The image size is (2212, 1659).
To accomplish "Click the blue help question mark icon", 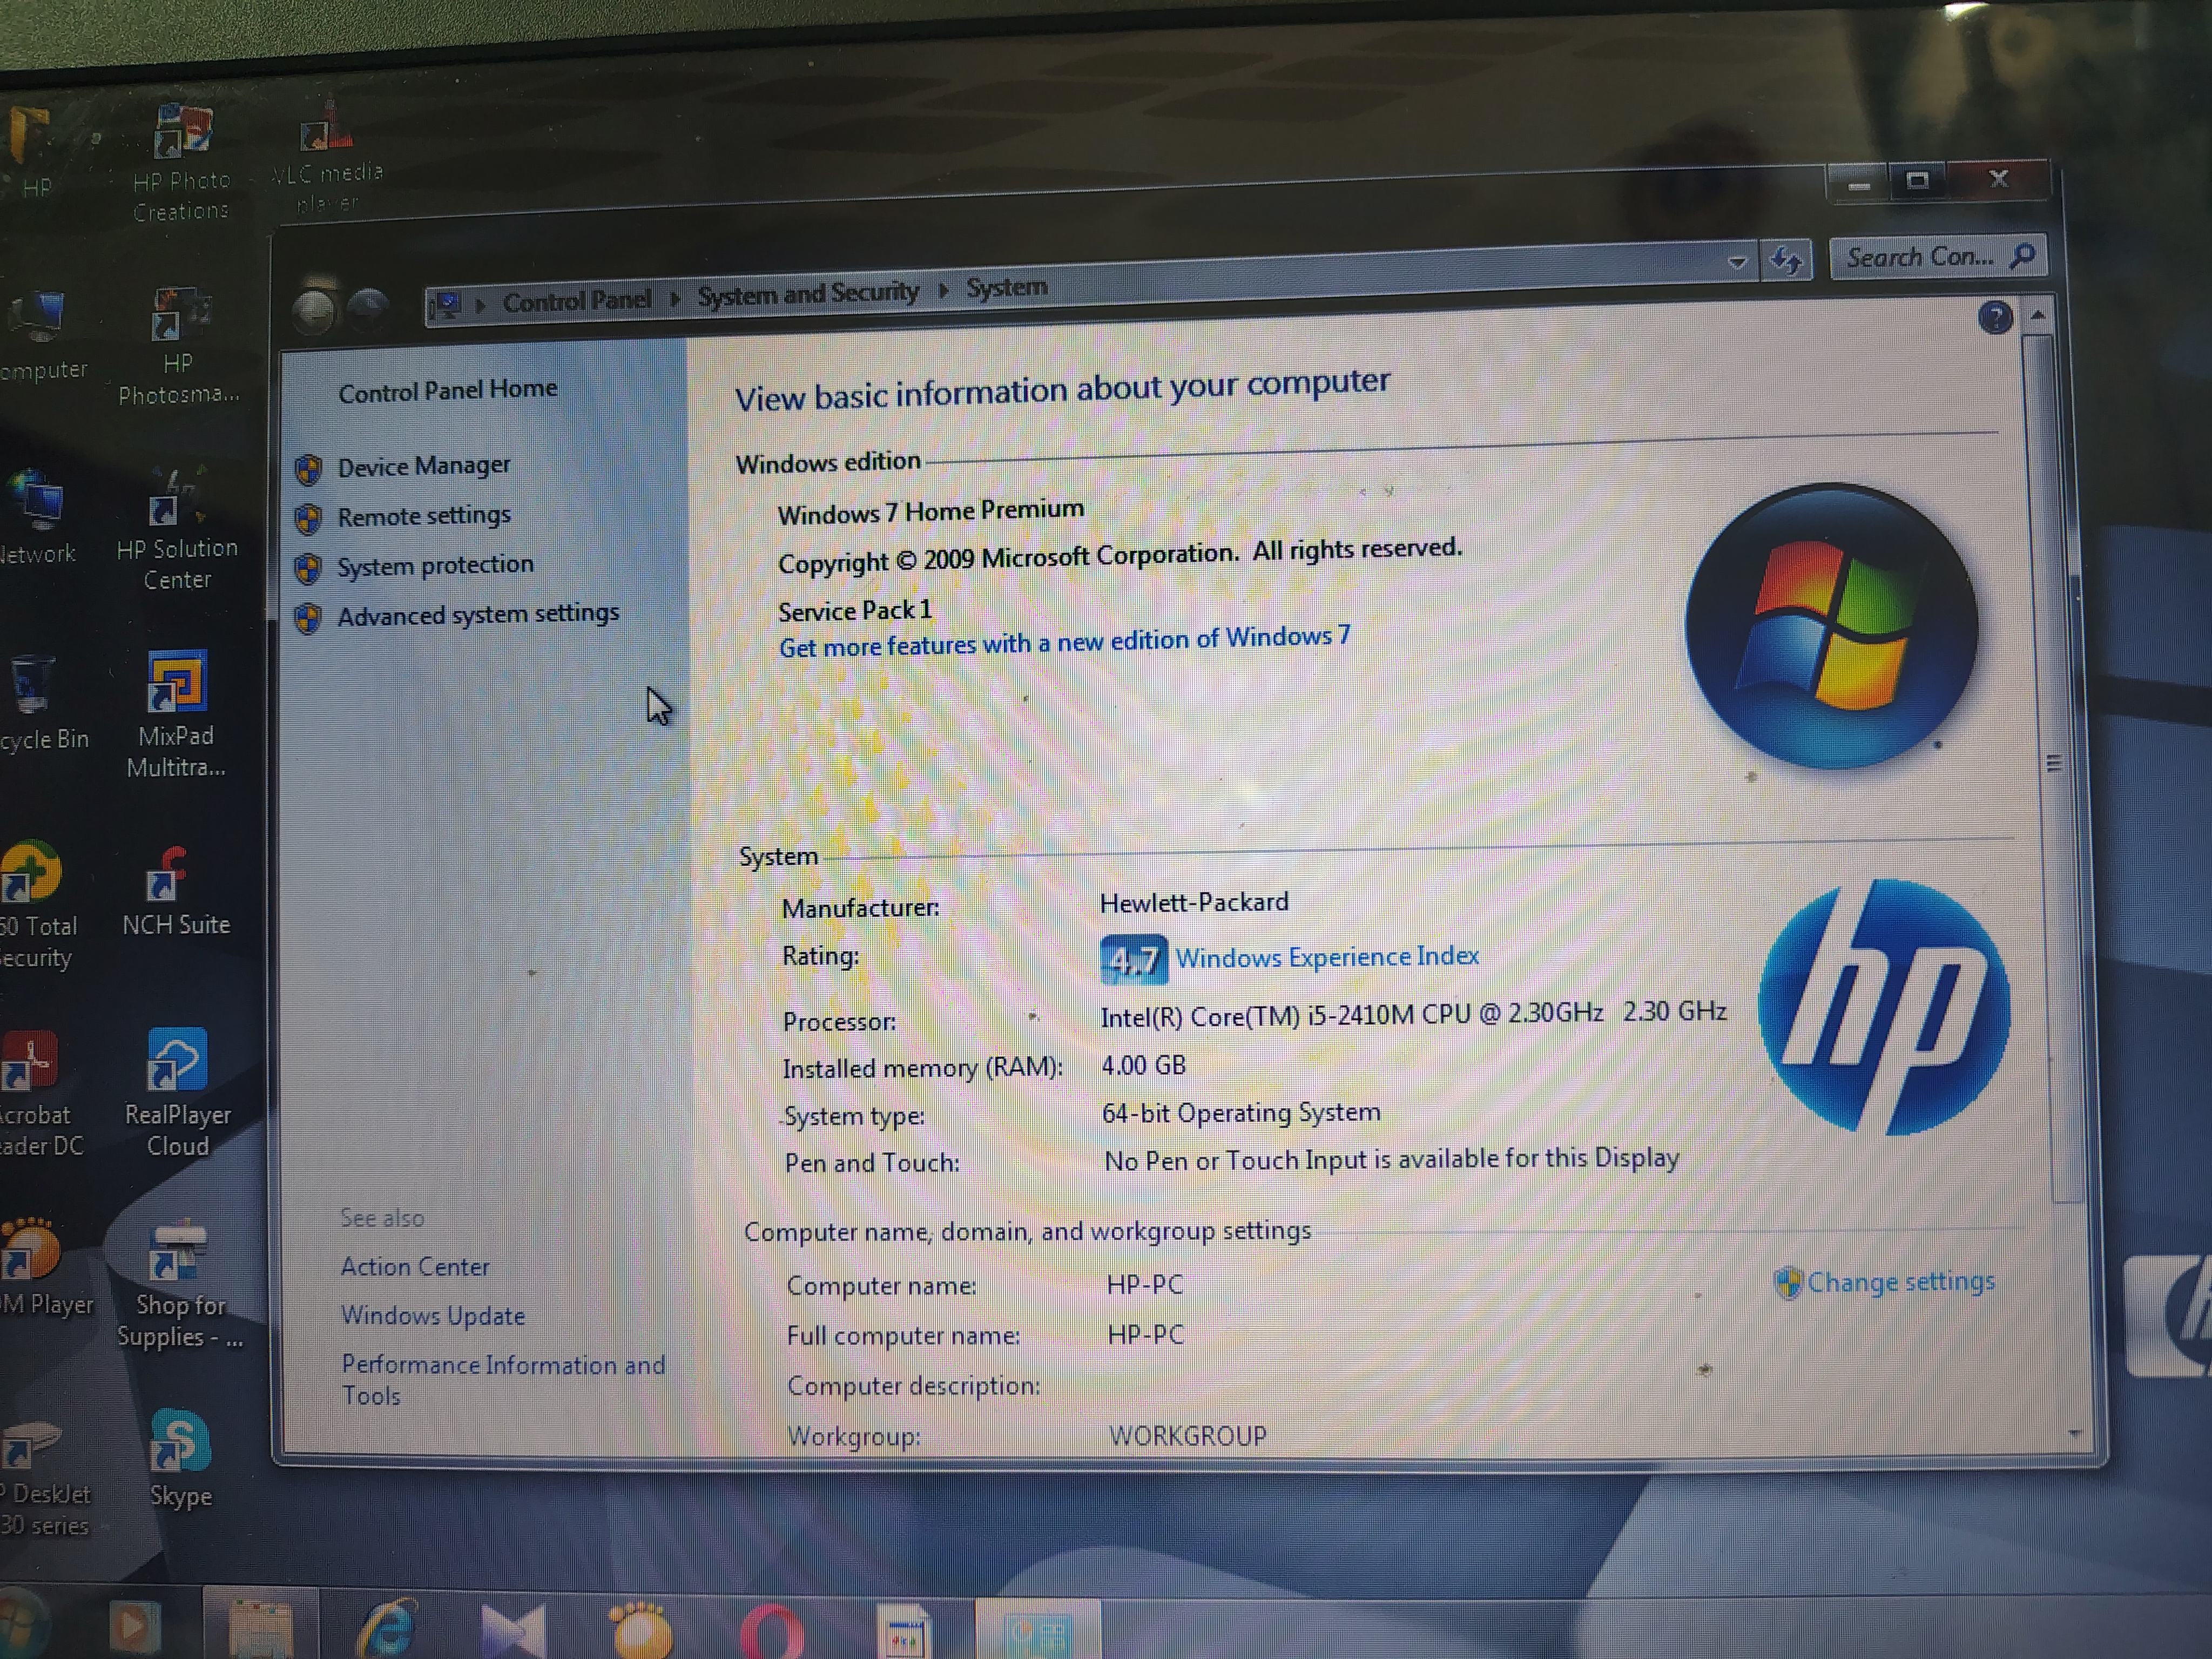I will (1995, 318).
